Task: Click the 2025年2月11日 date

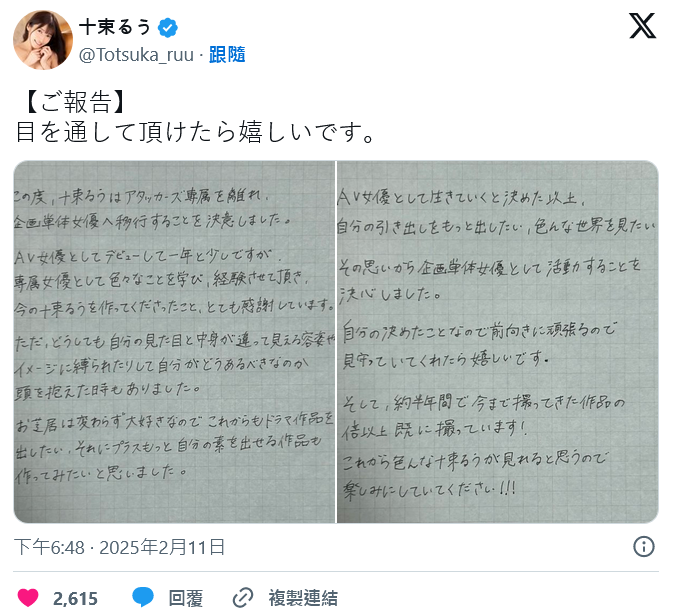Action: coord(162,547)
